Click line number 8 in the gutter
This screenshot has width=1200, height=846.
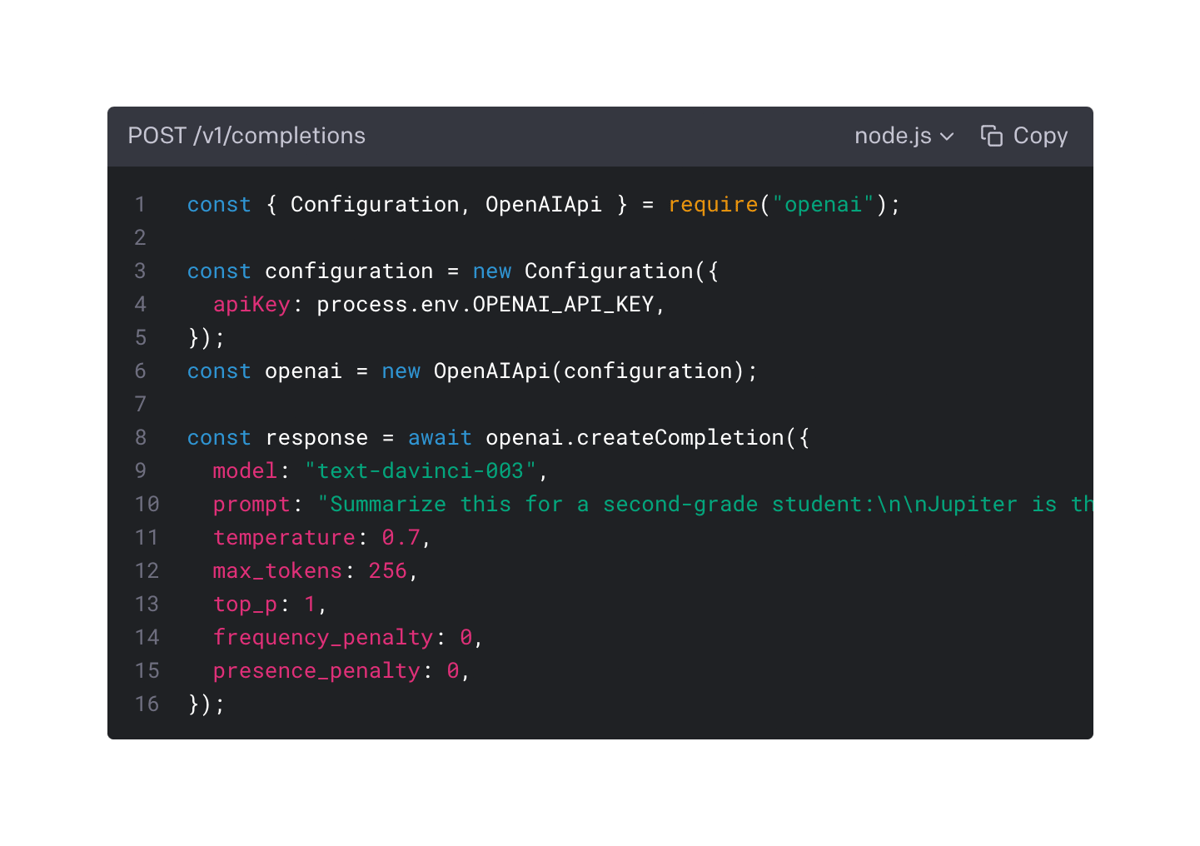point(140,437)
